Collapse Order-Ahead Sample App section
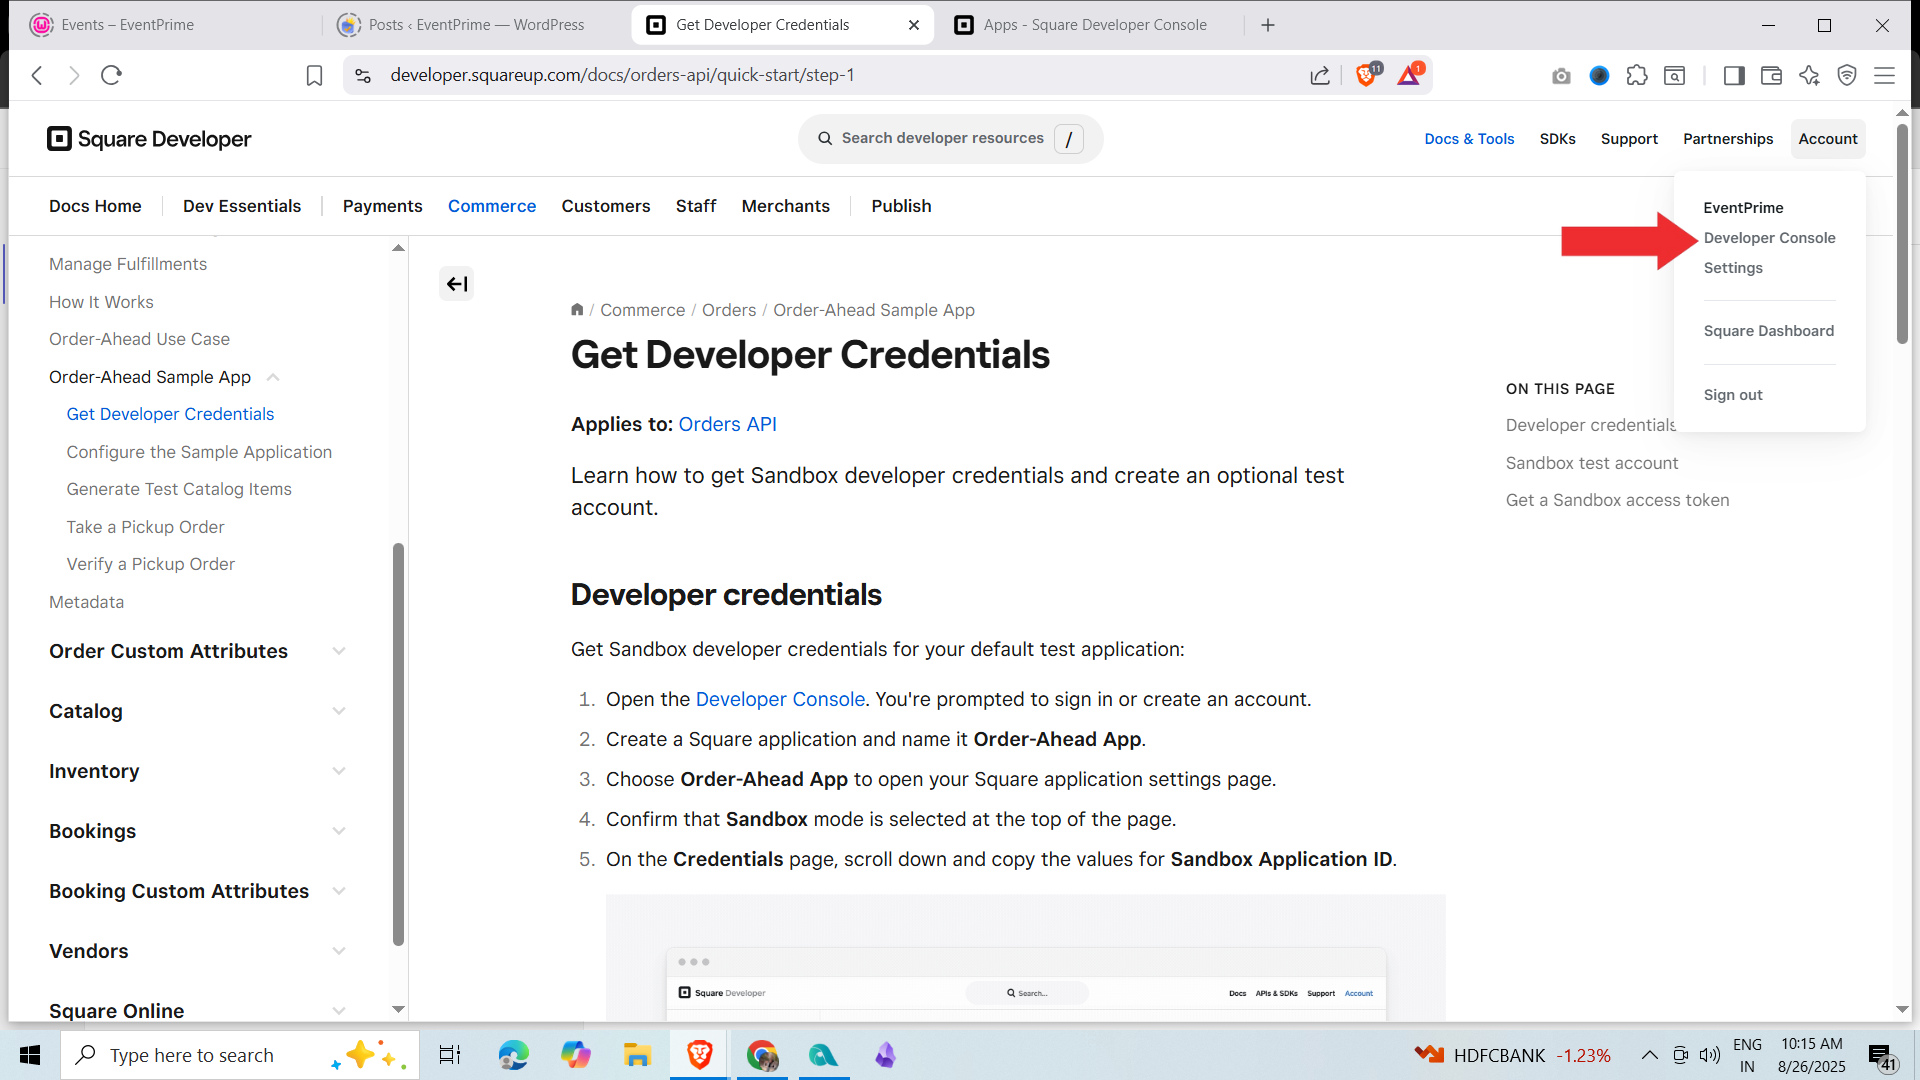1920x1080 pixels. pos(273,377)
